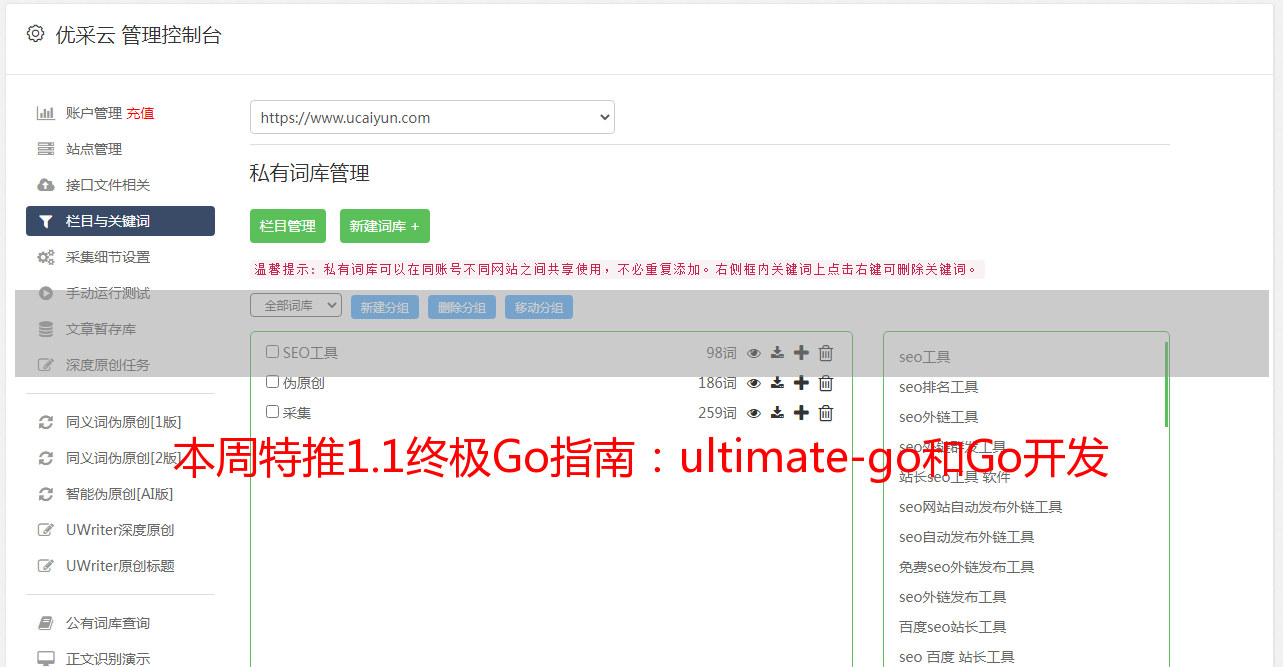Select keyword 'seo工具' in the list
This screenshot has width=1283, height=667.
coord(924,357)
